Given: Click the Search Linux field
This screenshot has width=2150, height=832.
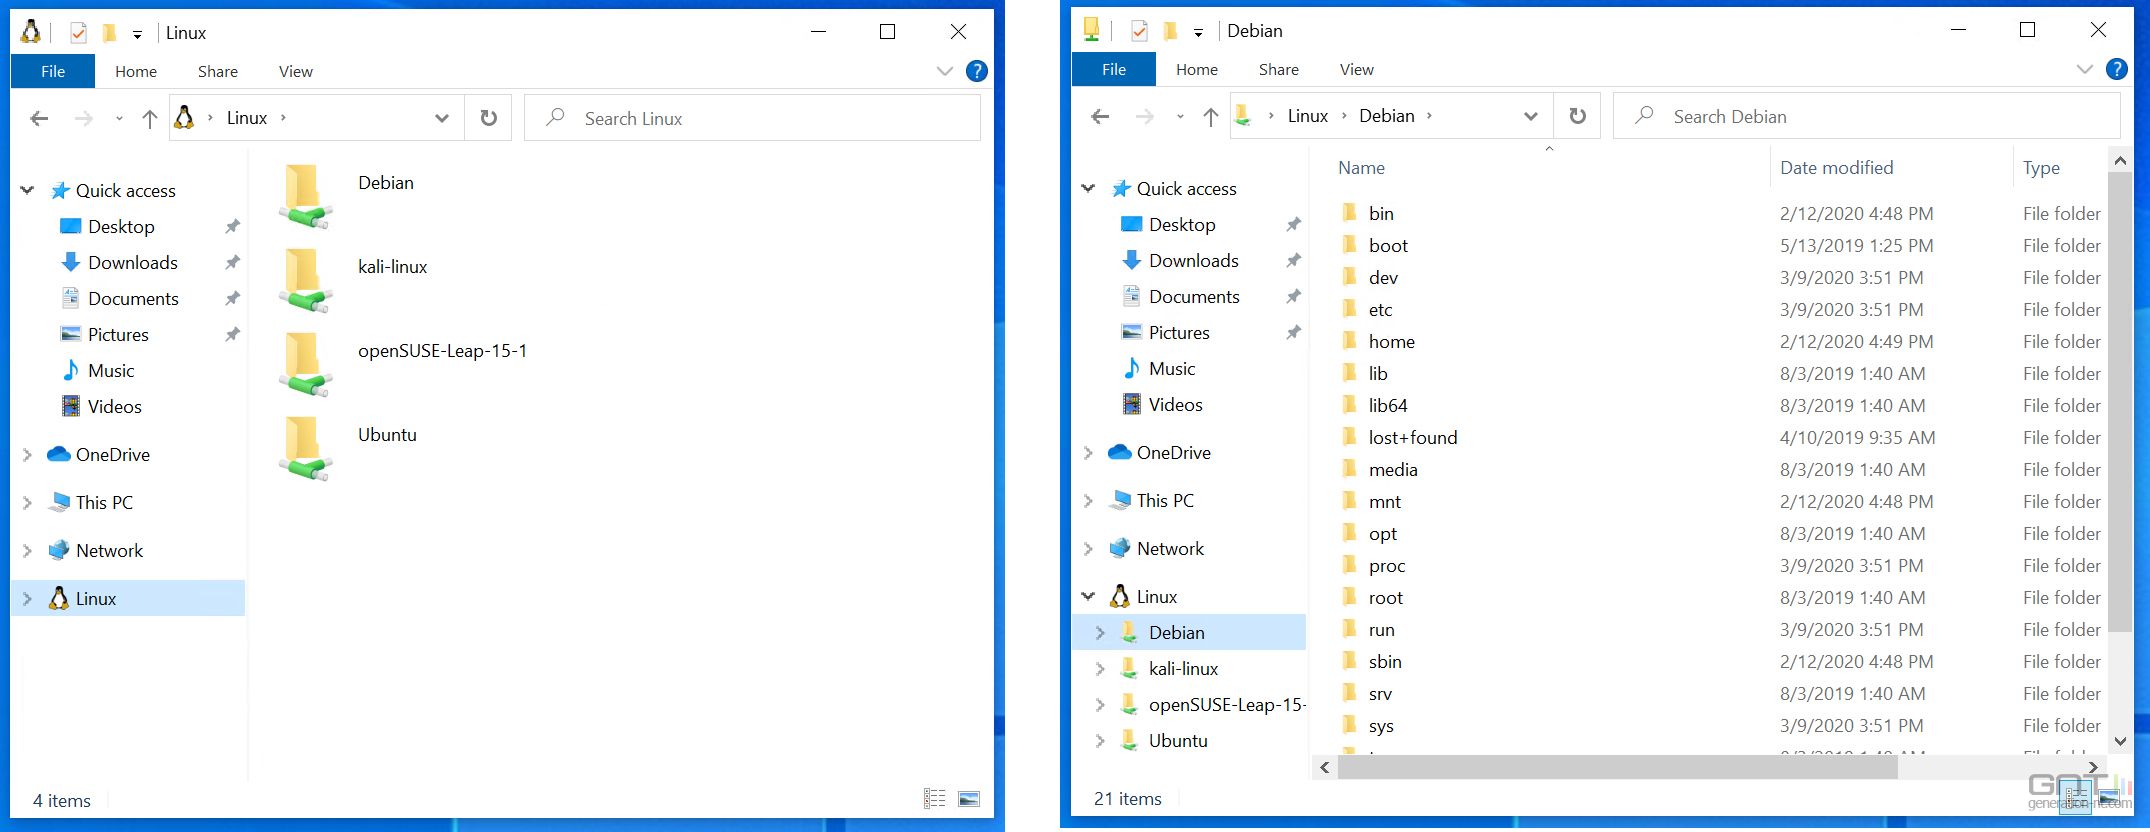Looking at the screenshot, I should coord(752,118).
